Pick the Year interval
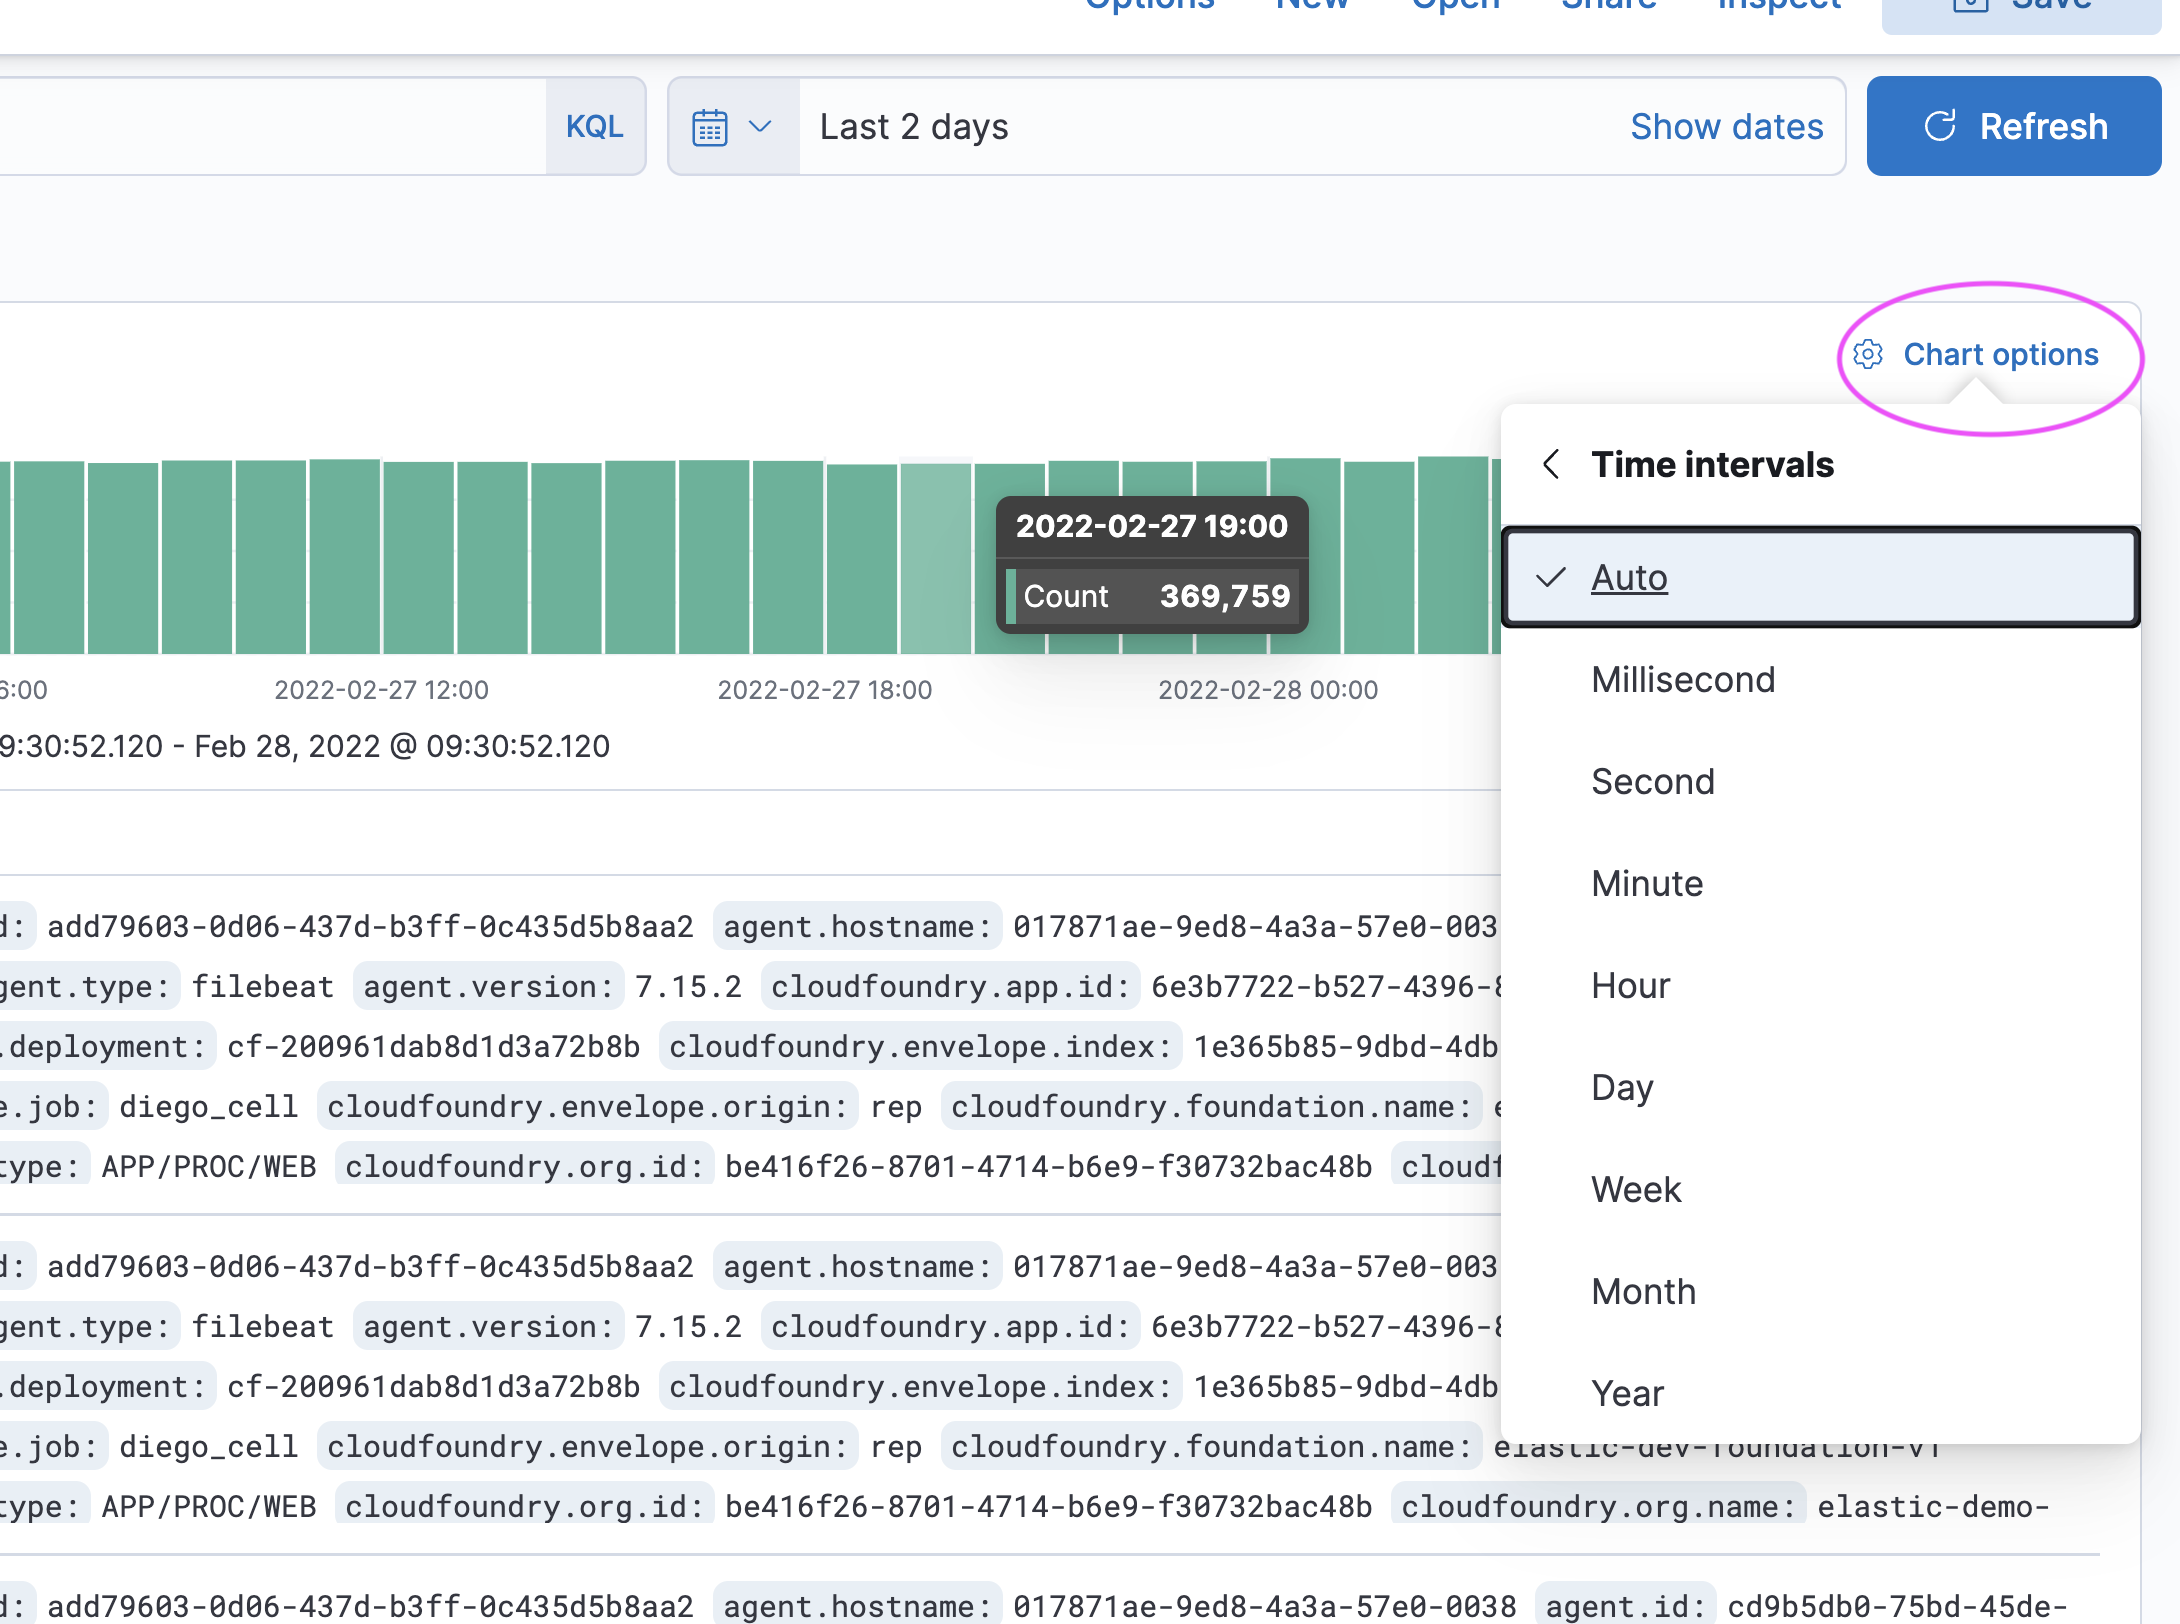 (x=1627, y=1393)
